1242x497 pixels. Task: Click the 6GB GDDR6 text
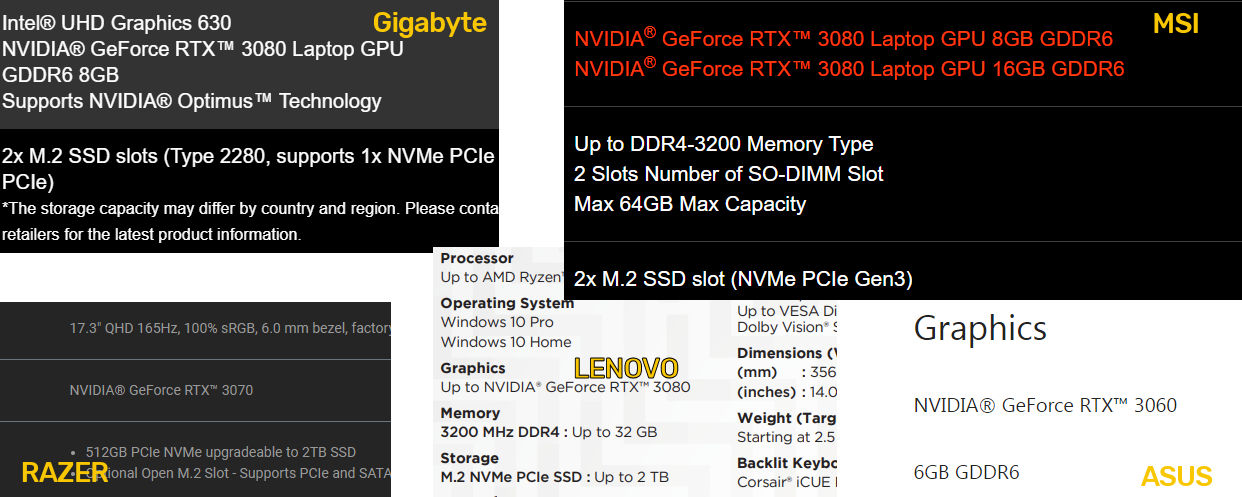pos(966,472)
